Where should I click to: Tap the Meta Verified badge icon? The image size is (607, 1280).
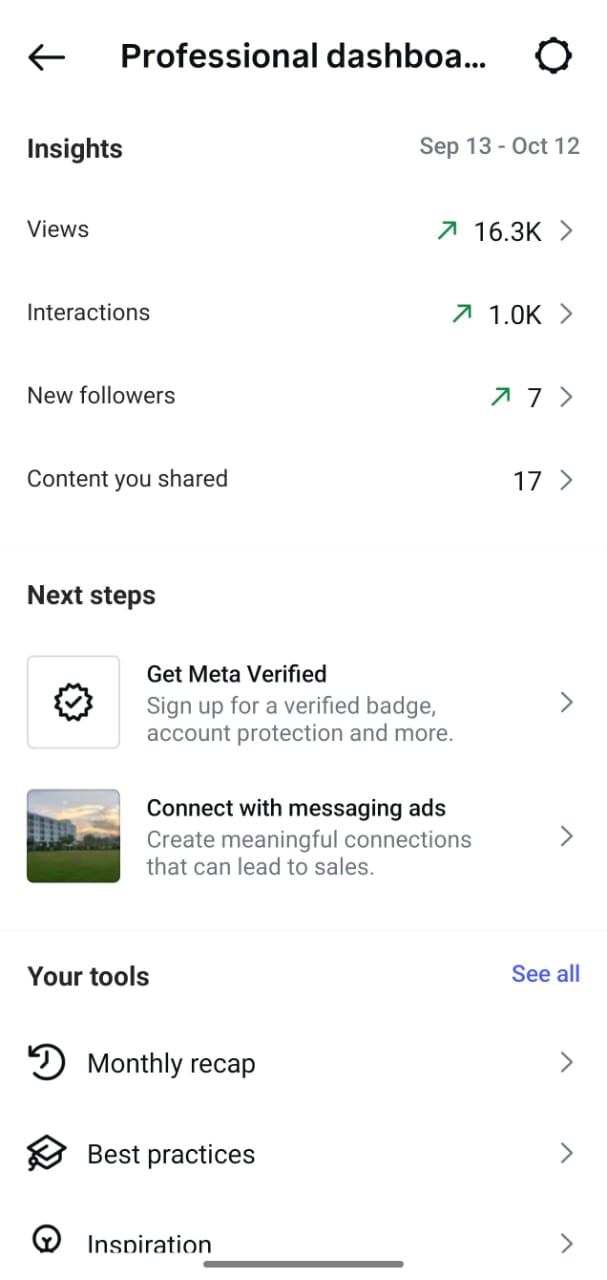tap(73, 702)
